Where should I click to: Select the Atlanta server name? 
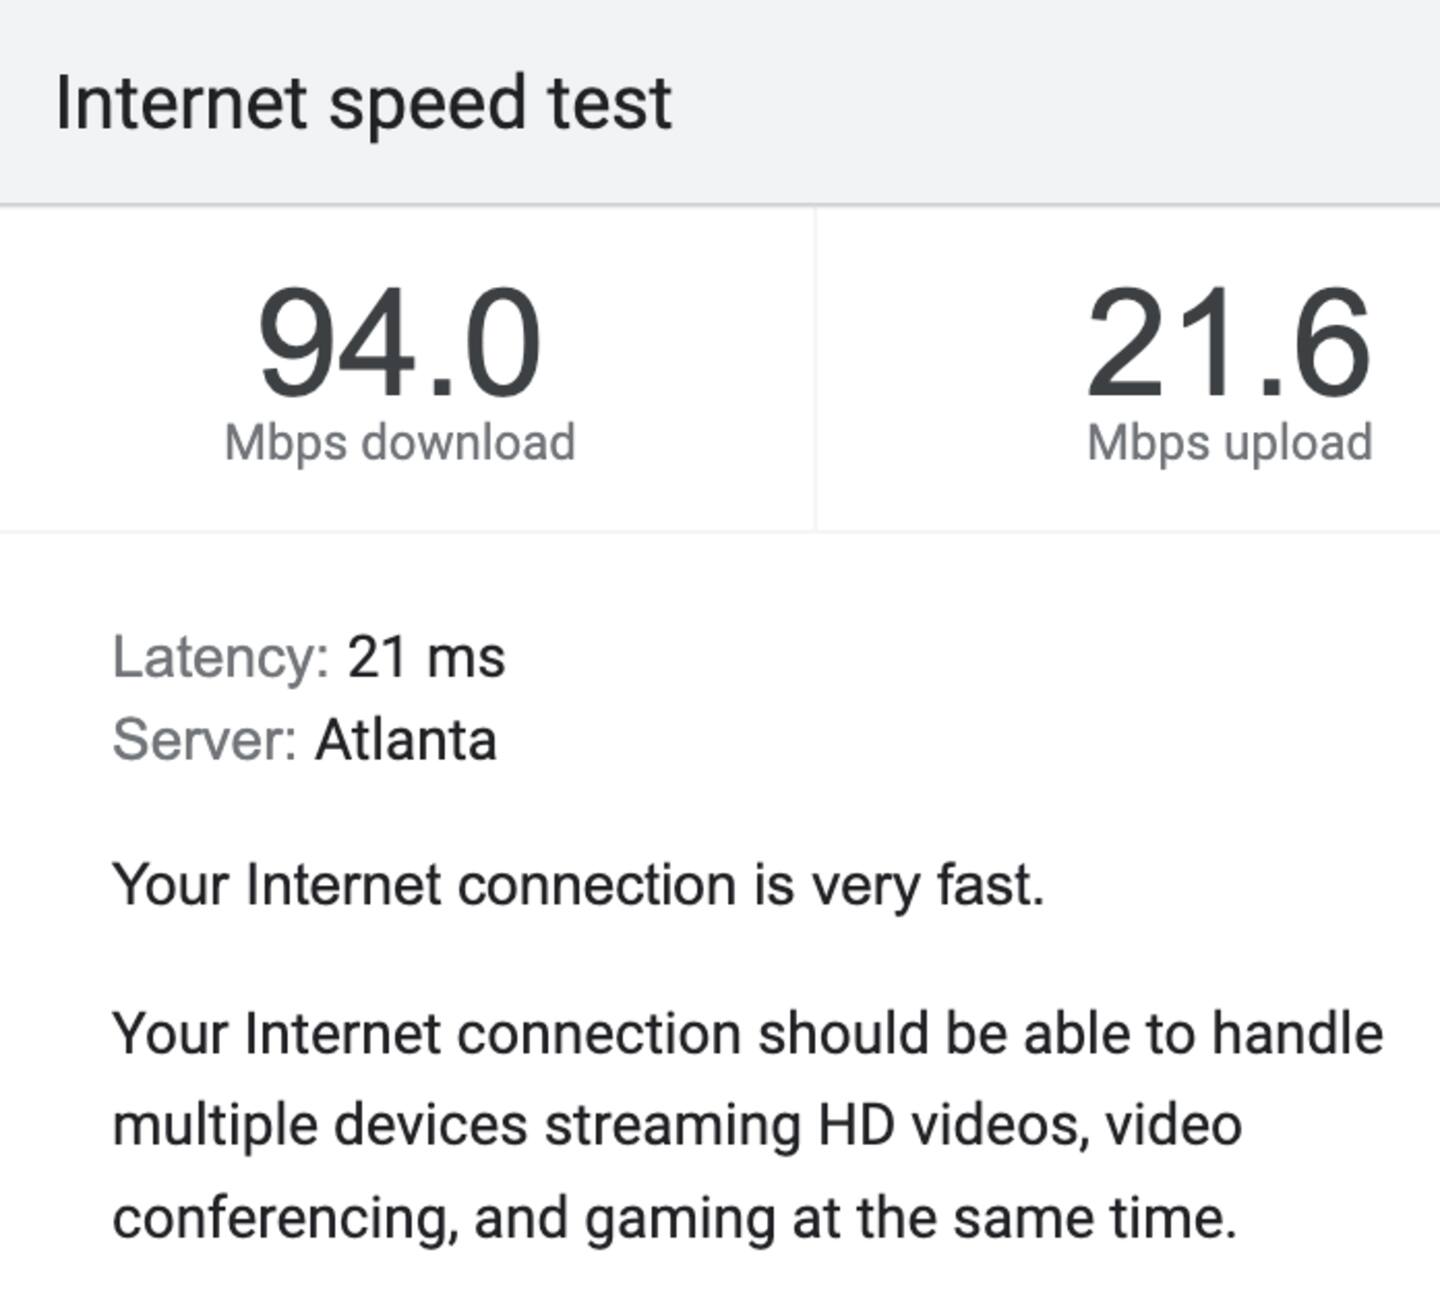point(405,740)
